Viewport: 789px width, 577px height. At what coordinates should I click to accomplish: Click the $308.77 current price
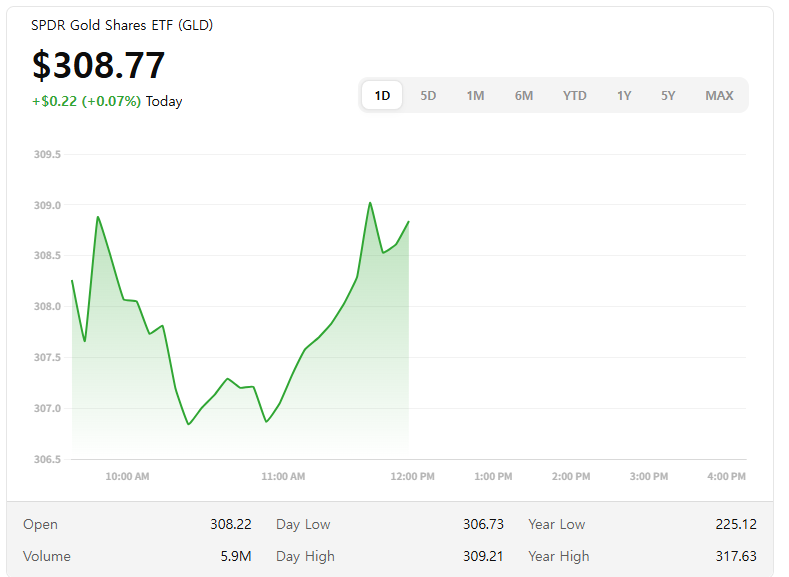(99, 65)
